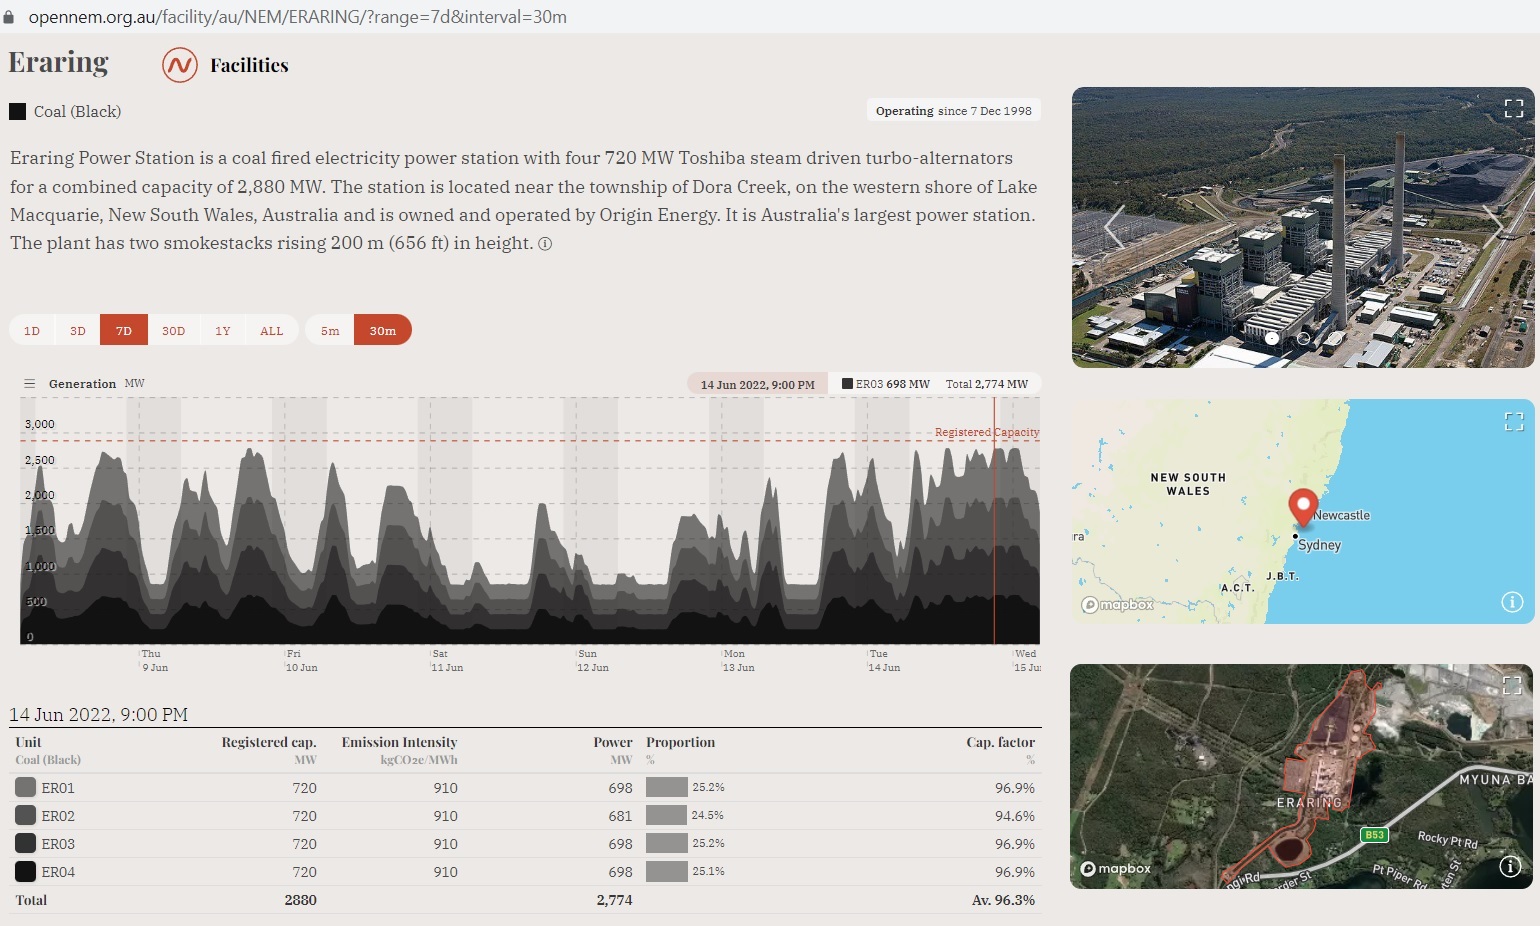Open map info icon on NSW map
This screenshot has width=1540, height=926.
[1512, 601]
